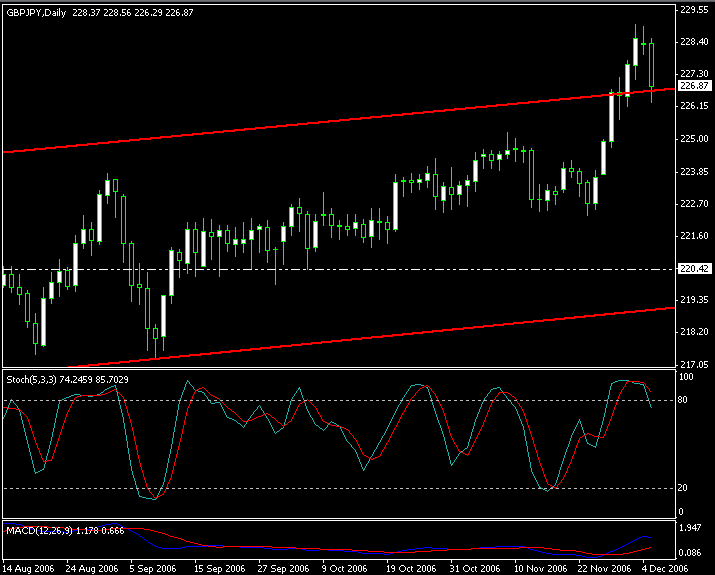Click the 226.15 price axis label
Image resolution: width=715 pixels, height=575 pixels.
[694, 106]
